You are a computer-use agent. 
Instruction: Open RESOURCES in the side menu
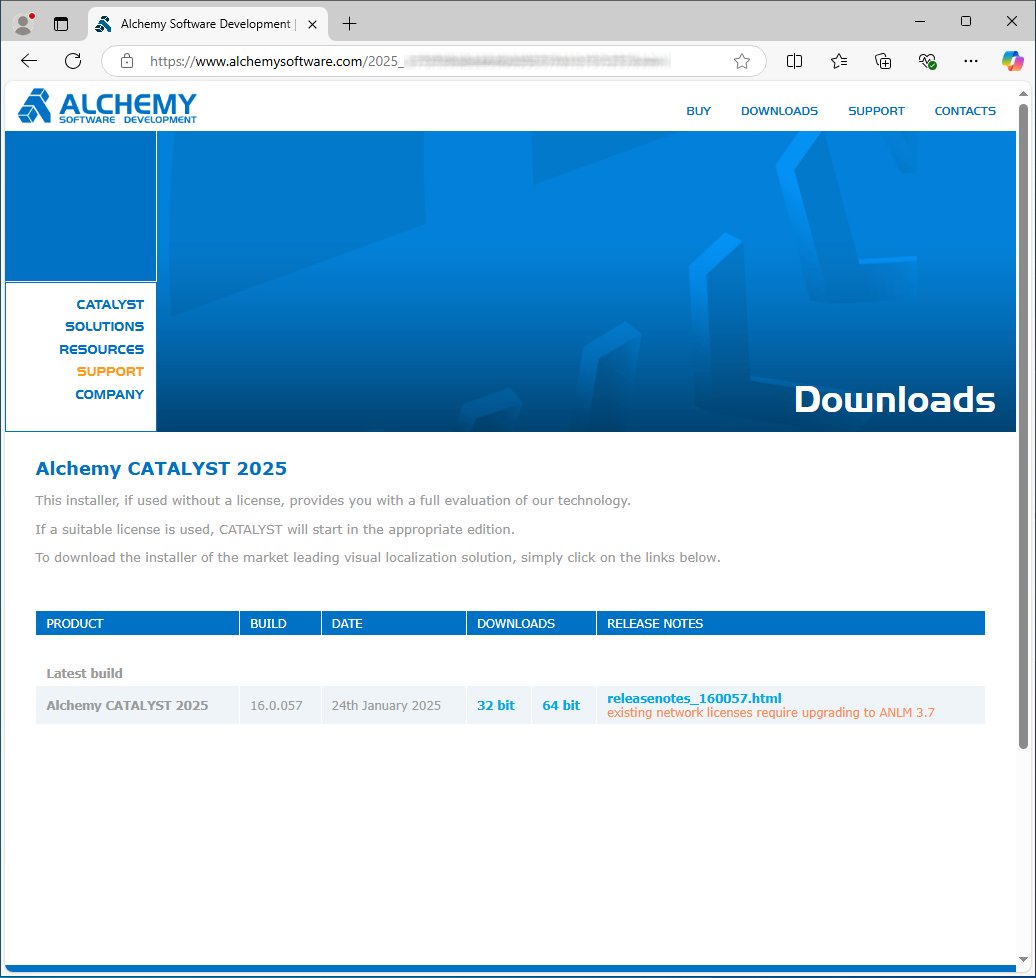(101, 350)
